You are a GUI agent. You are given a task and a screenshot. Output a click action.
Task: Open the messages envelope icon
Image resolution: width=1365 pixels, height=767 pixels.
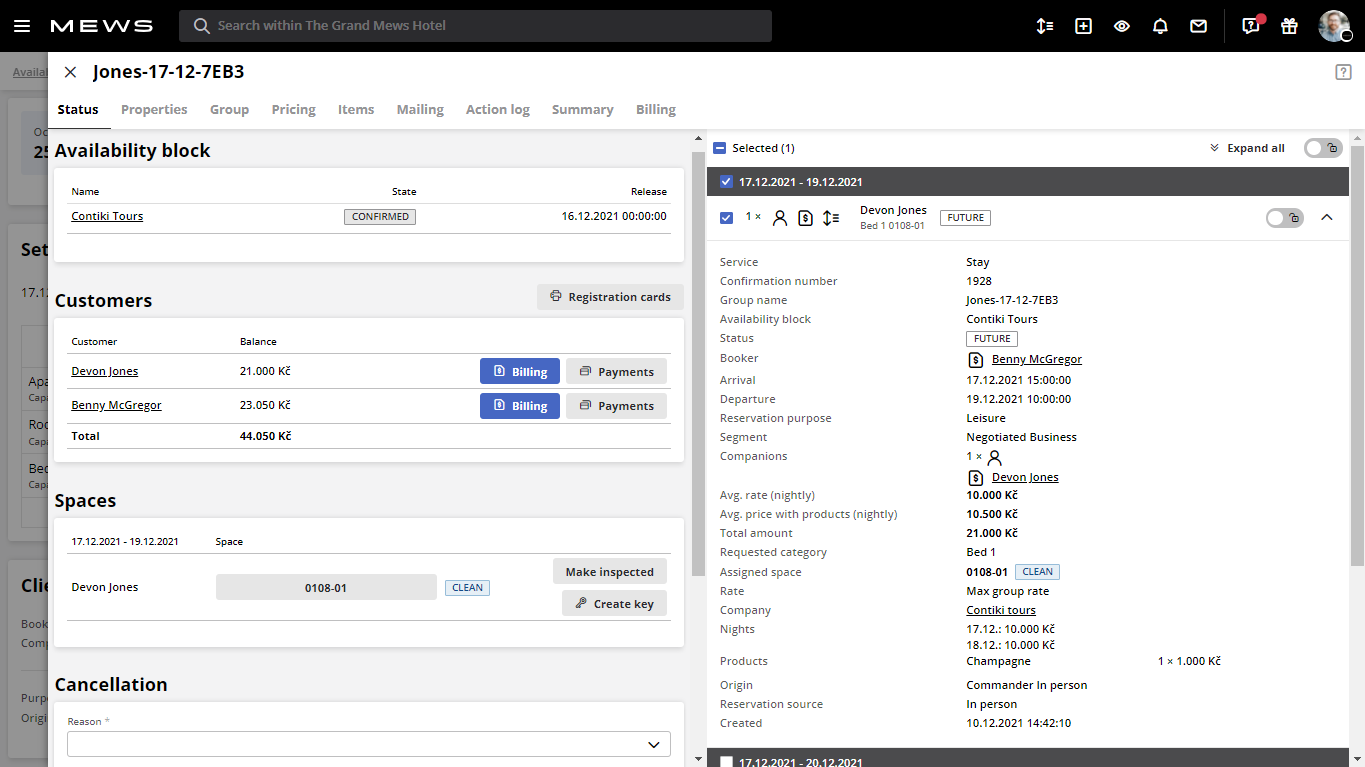[1198, 26]
